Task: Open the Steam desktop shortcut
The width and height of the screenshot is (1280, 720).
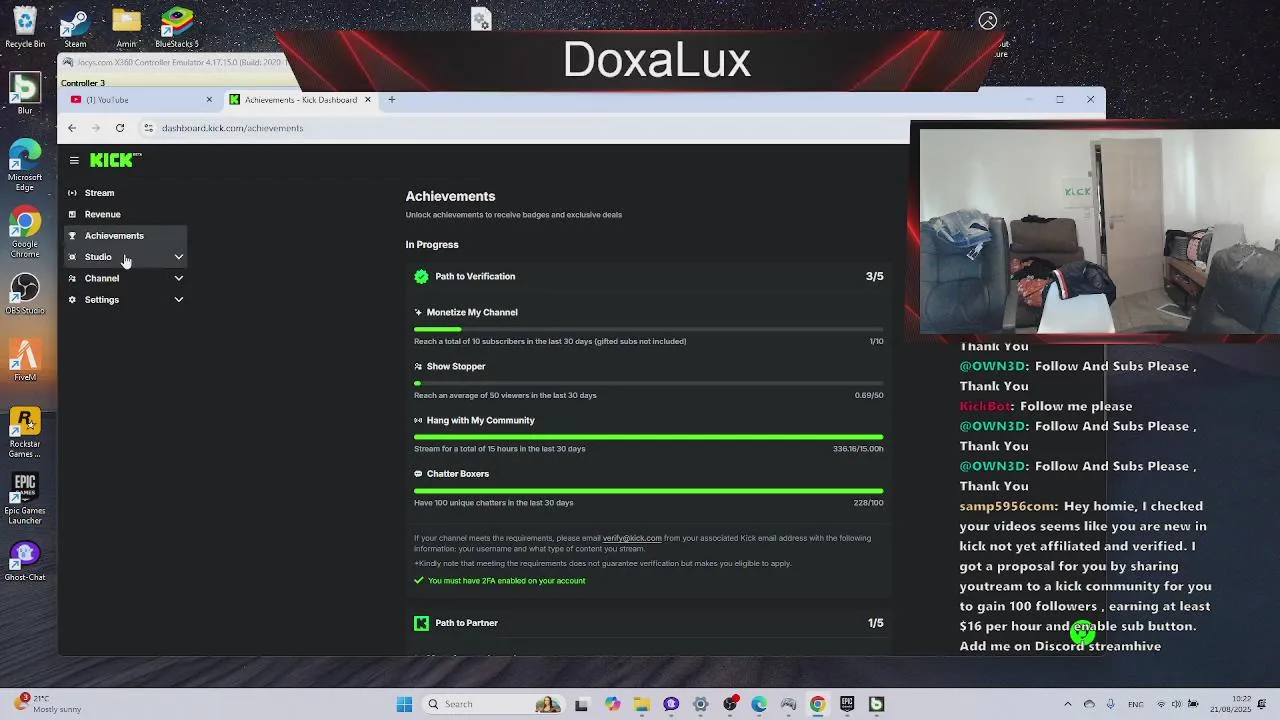Action: point(75,27)
